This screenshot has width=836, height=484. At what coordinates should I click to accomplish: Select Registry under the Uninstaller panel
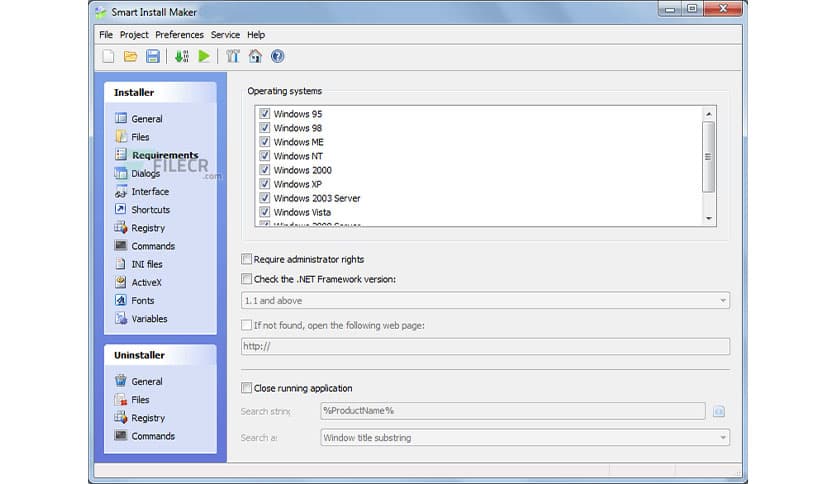148,418
